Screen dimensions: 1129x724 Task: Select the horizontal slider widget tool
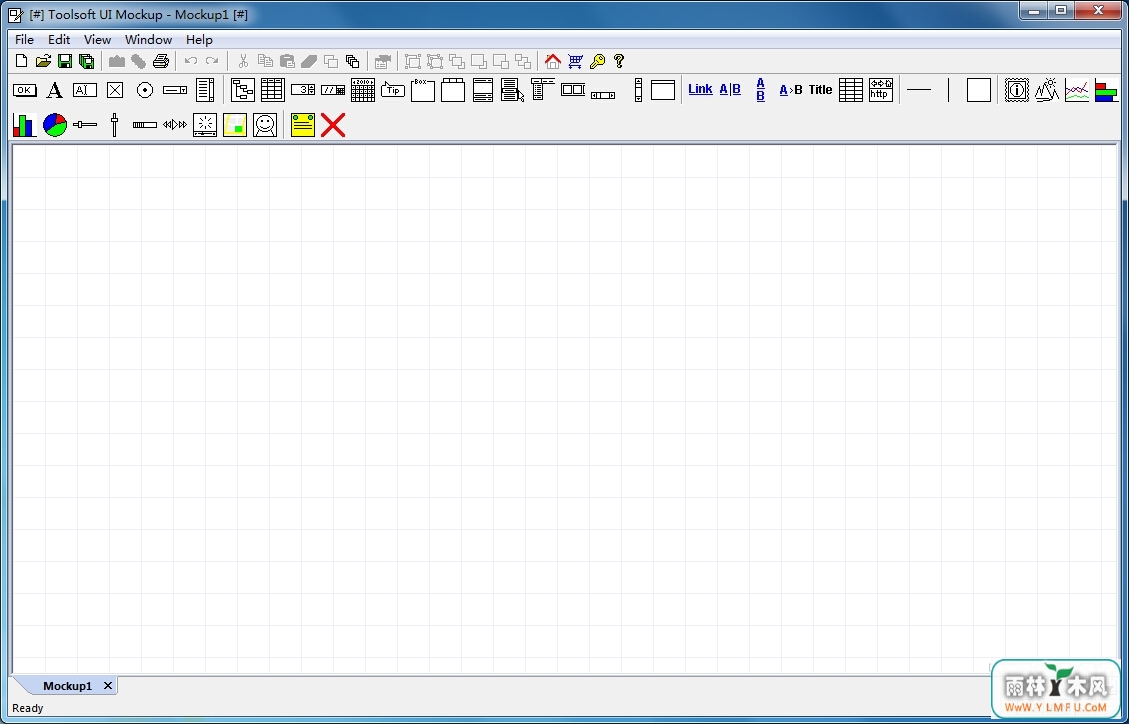(85, 125)
